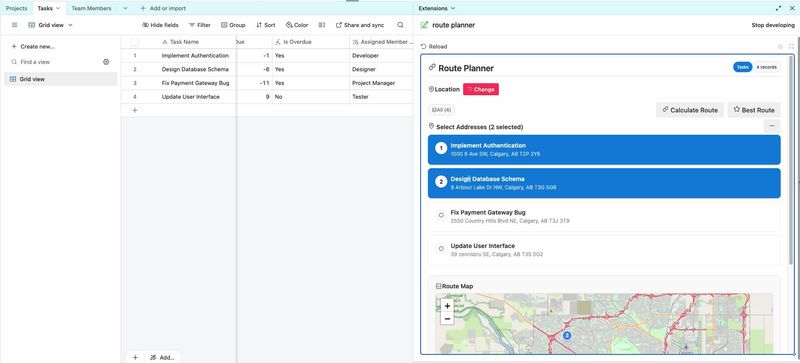The width and height of the screenshot is (800, 363).
Task: Select the Update User Interface radio circle
Action: (x=441, y=249)
